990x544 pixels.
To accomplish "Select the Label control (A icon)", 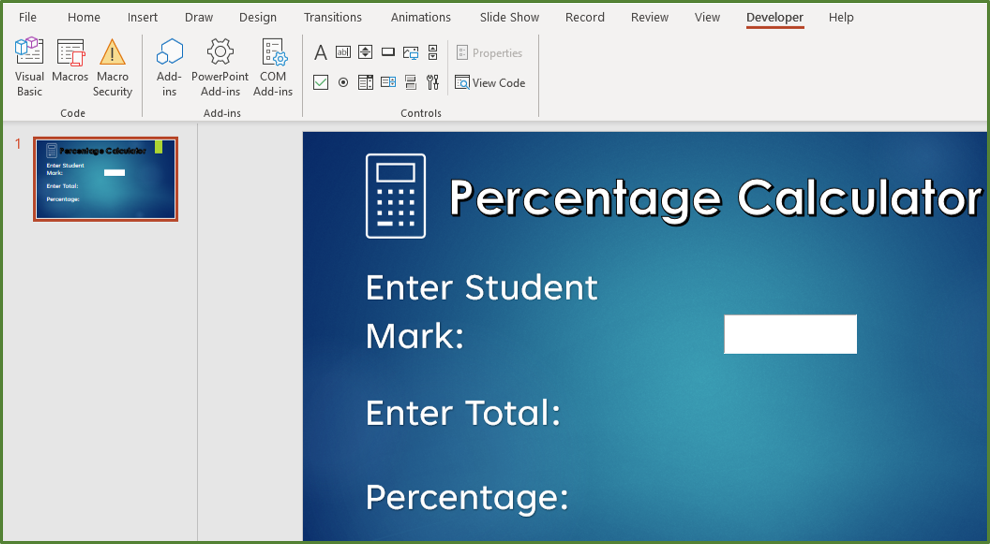I will point(320,52).
